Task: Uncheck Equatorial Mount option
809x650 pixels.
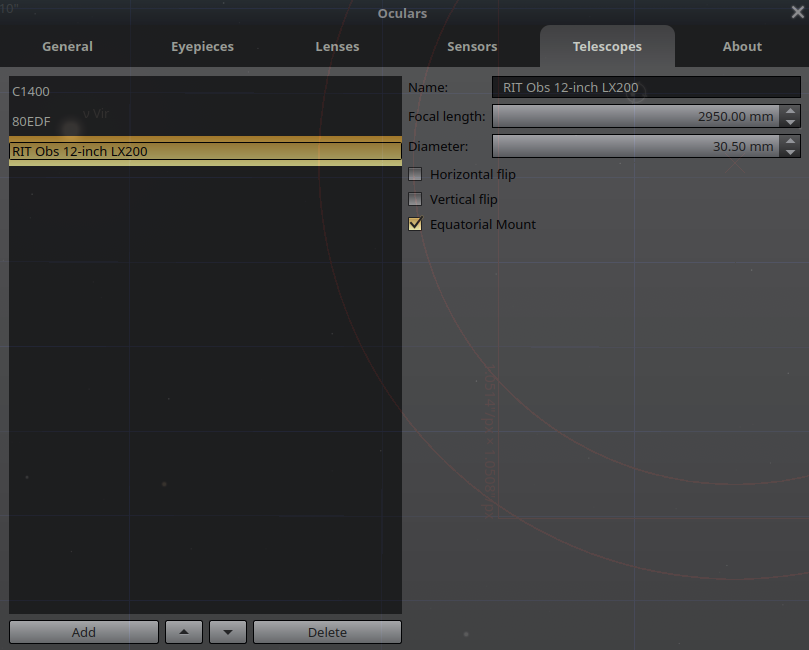Action: [x=415, y=224]
